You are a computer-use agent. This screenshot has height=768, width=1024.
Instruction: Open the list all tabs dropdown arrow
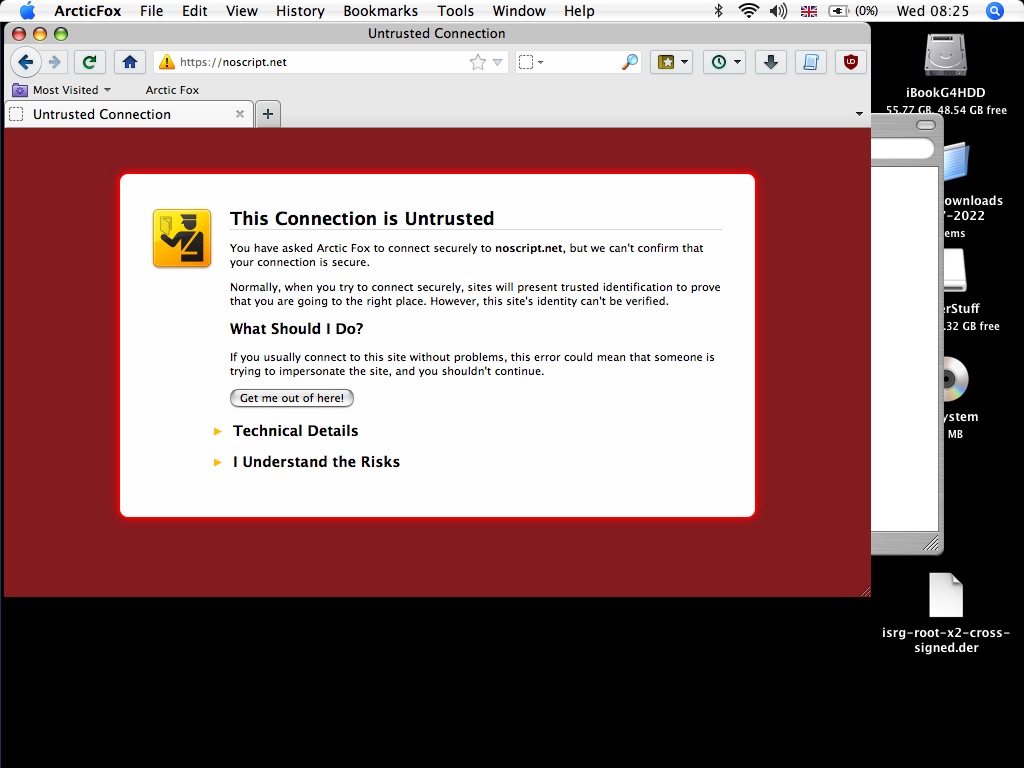click(x=859, y=114)
